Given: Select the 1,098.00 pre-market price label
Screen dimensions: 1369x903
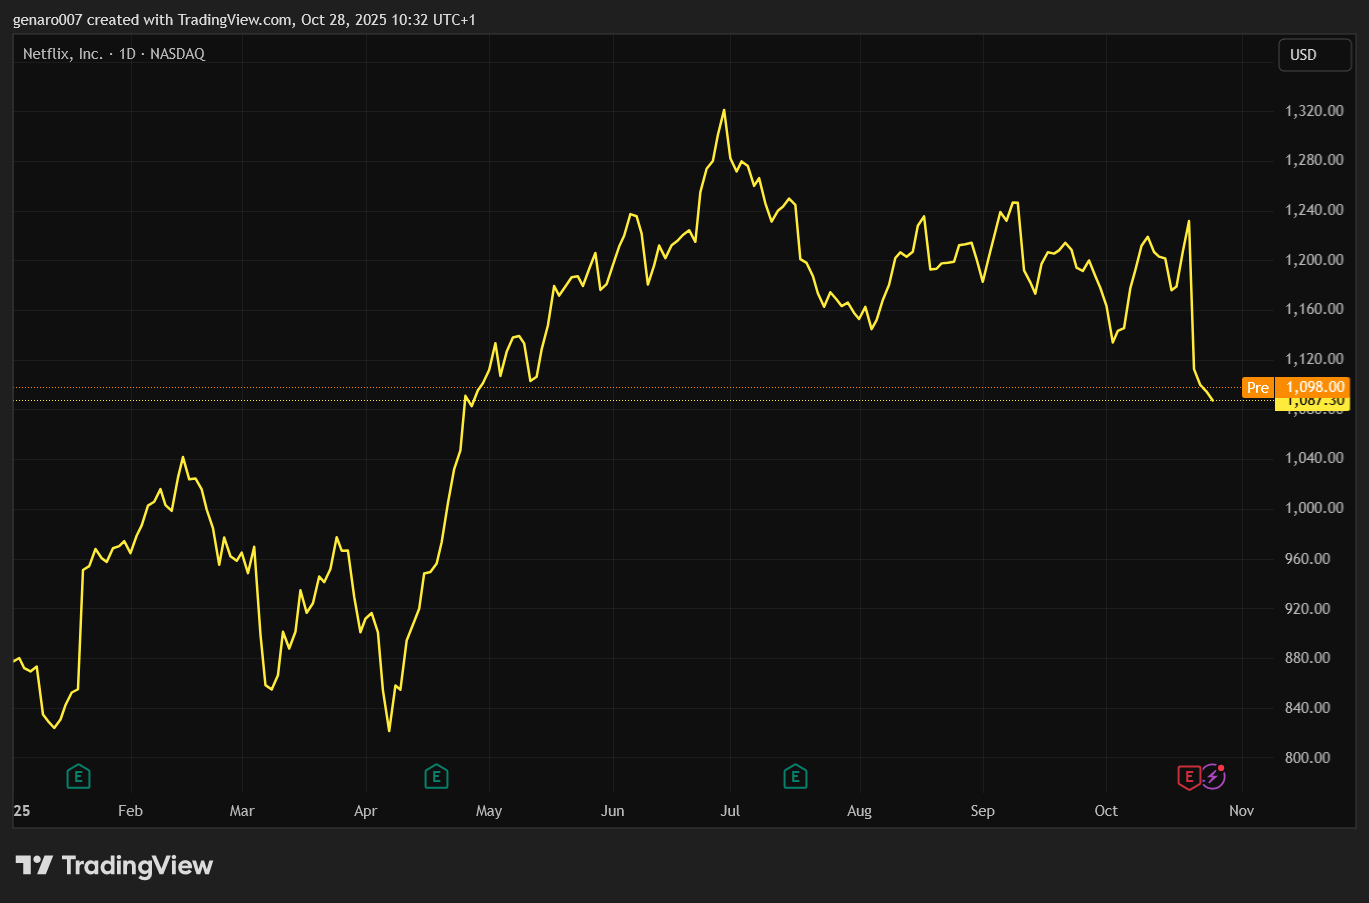Looking at the screenshot, I should [1312, 388].
